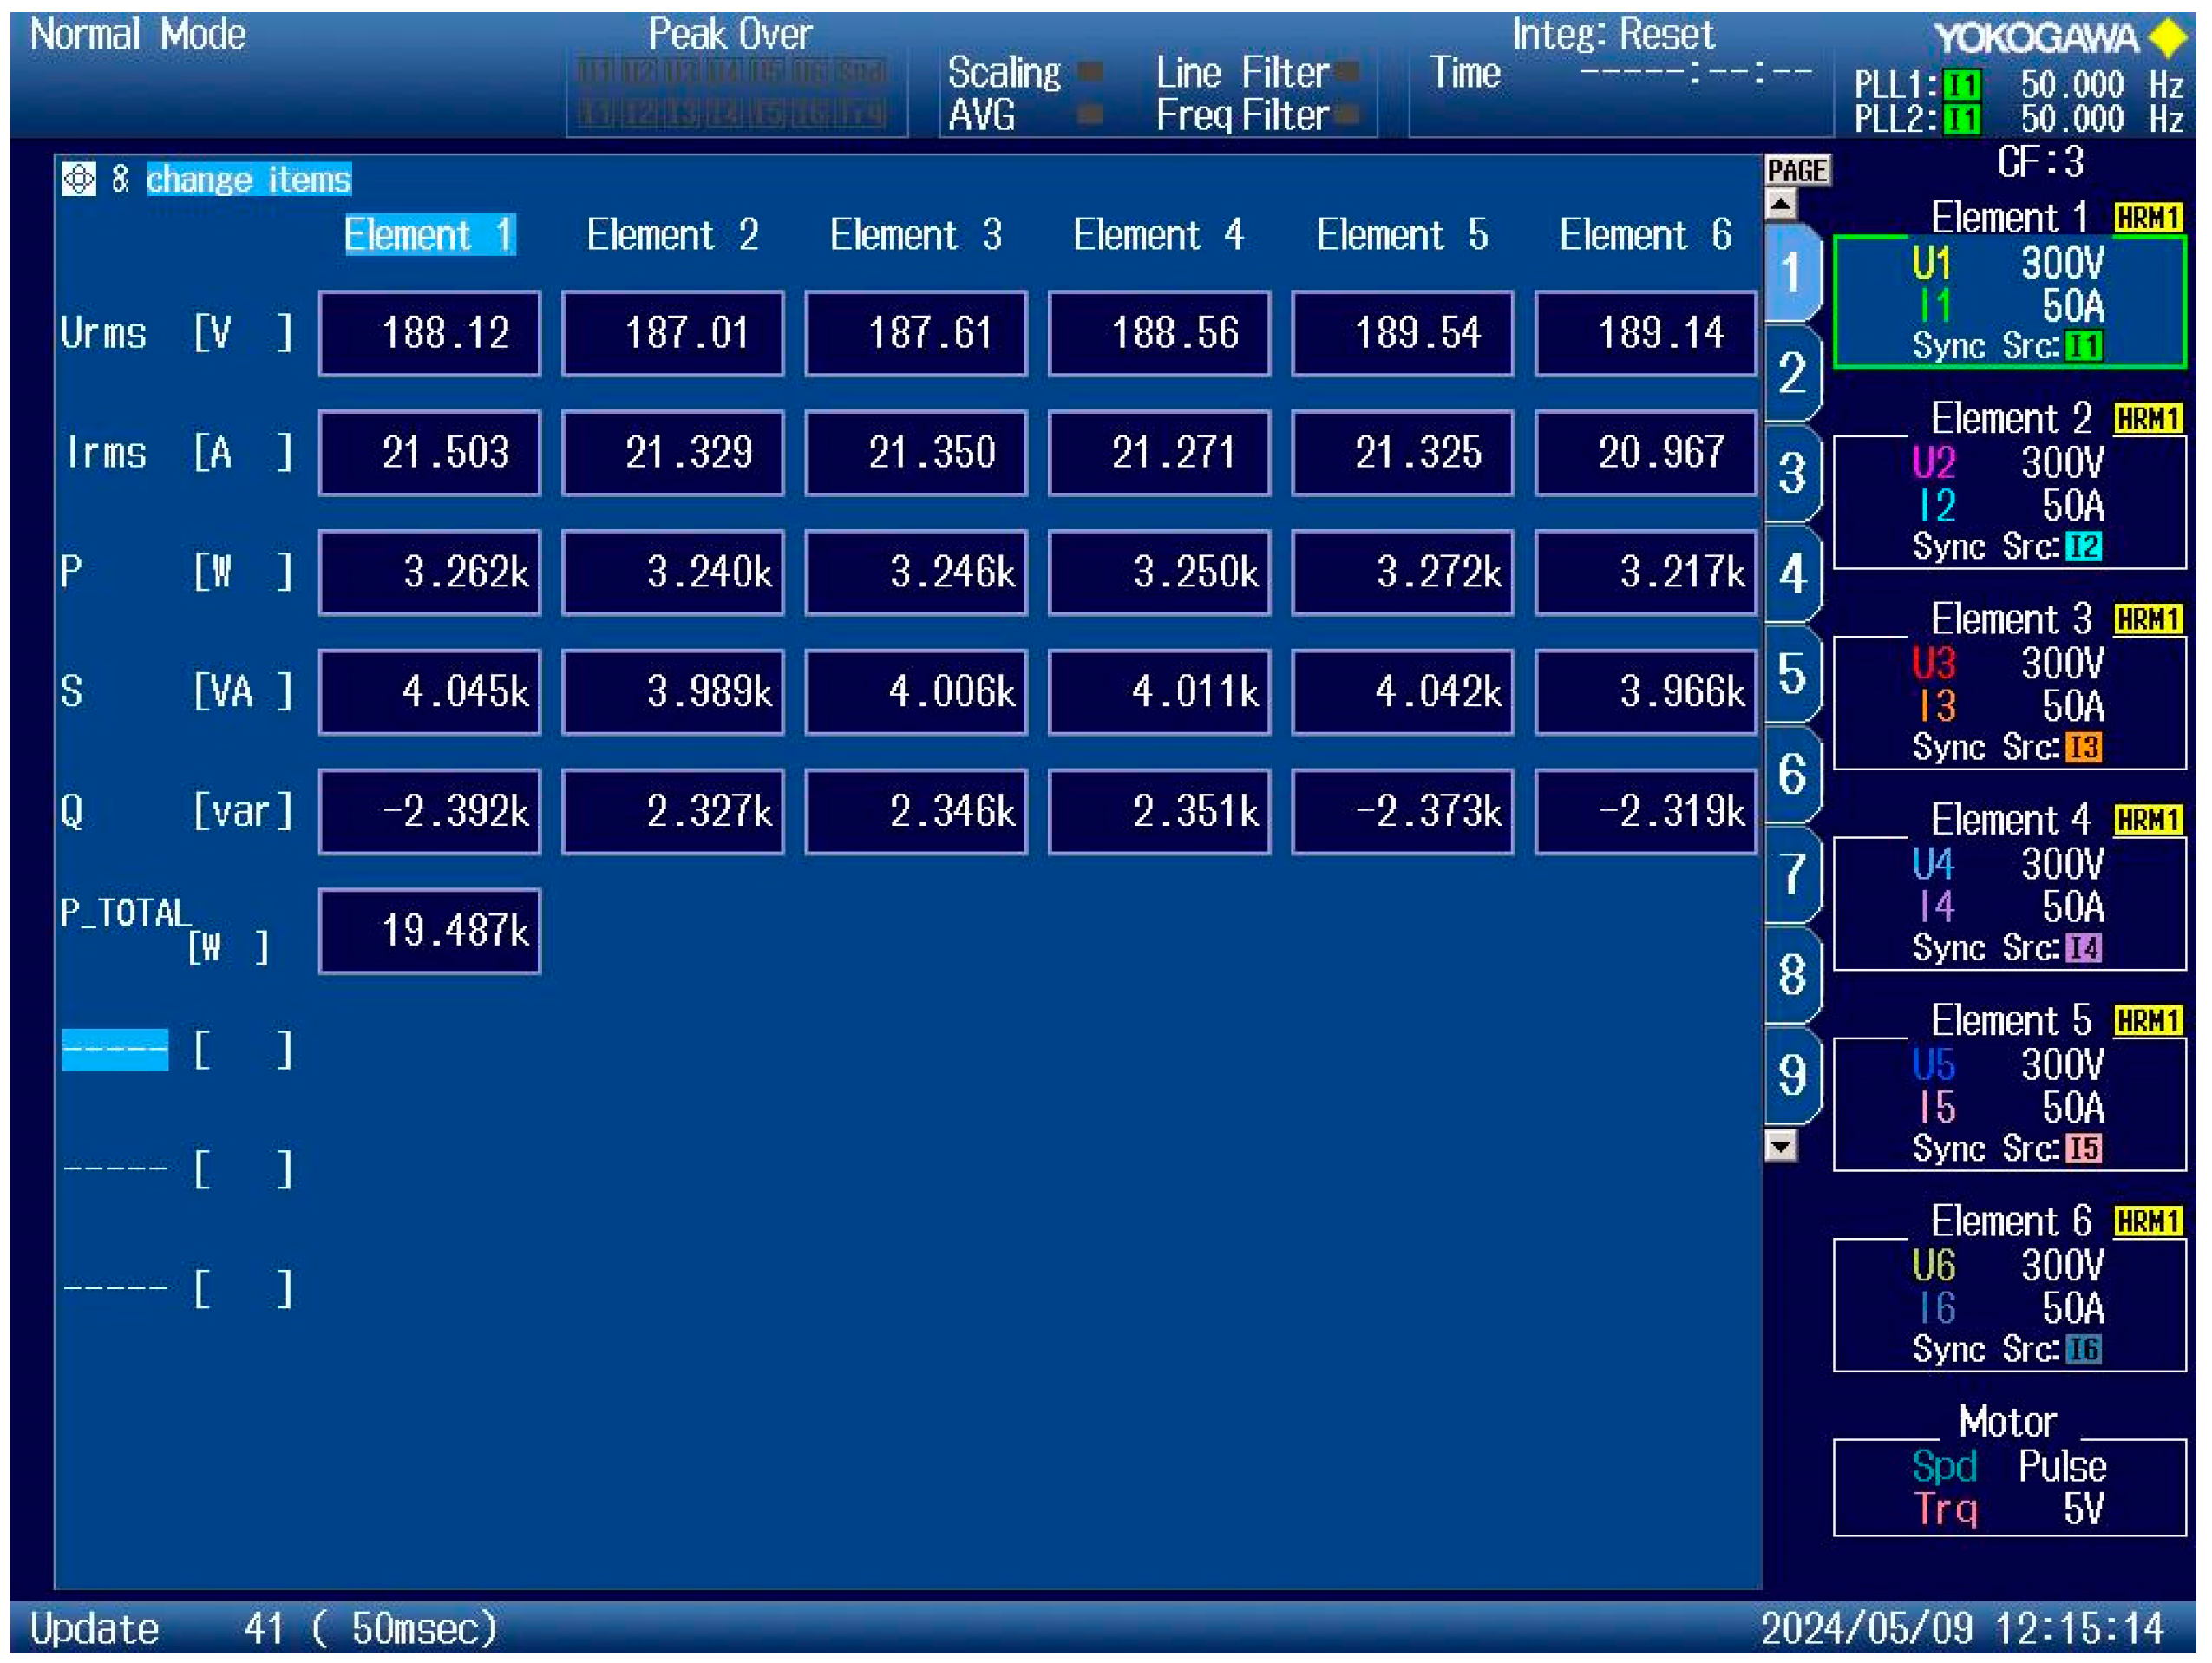2212x1663 pixels.
Task: Click the PLL1 green I1 indicator
Action: point(1961,85)
